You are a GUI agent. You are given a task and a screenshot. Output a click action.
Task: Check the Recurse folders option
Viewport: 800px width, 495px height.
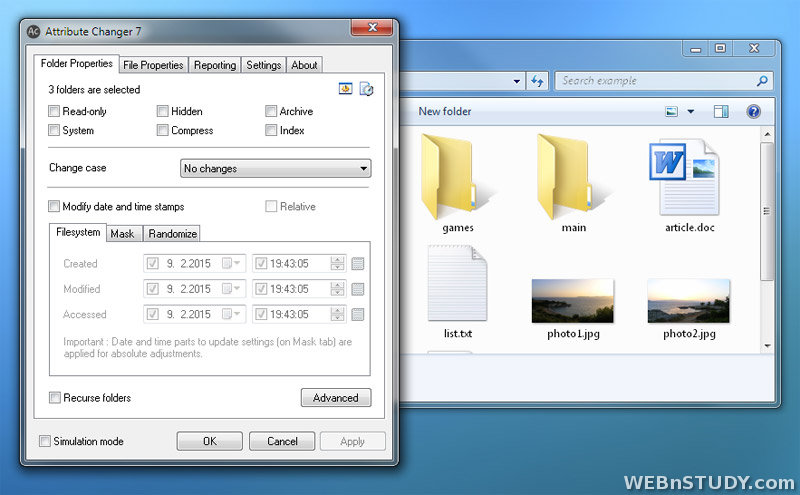(55, 398)
